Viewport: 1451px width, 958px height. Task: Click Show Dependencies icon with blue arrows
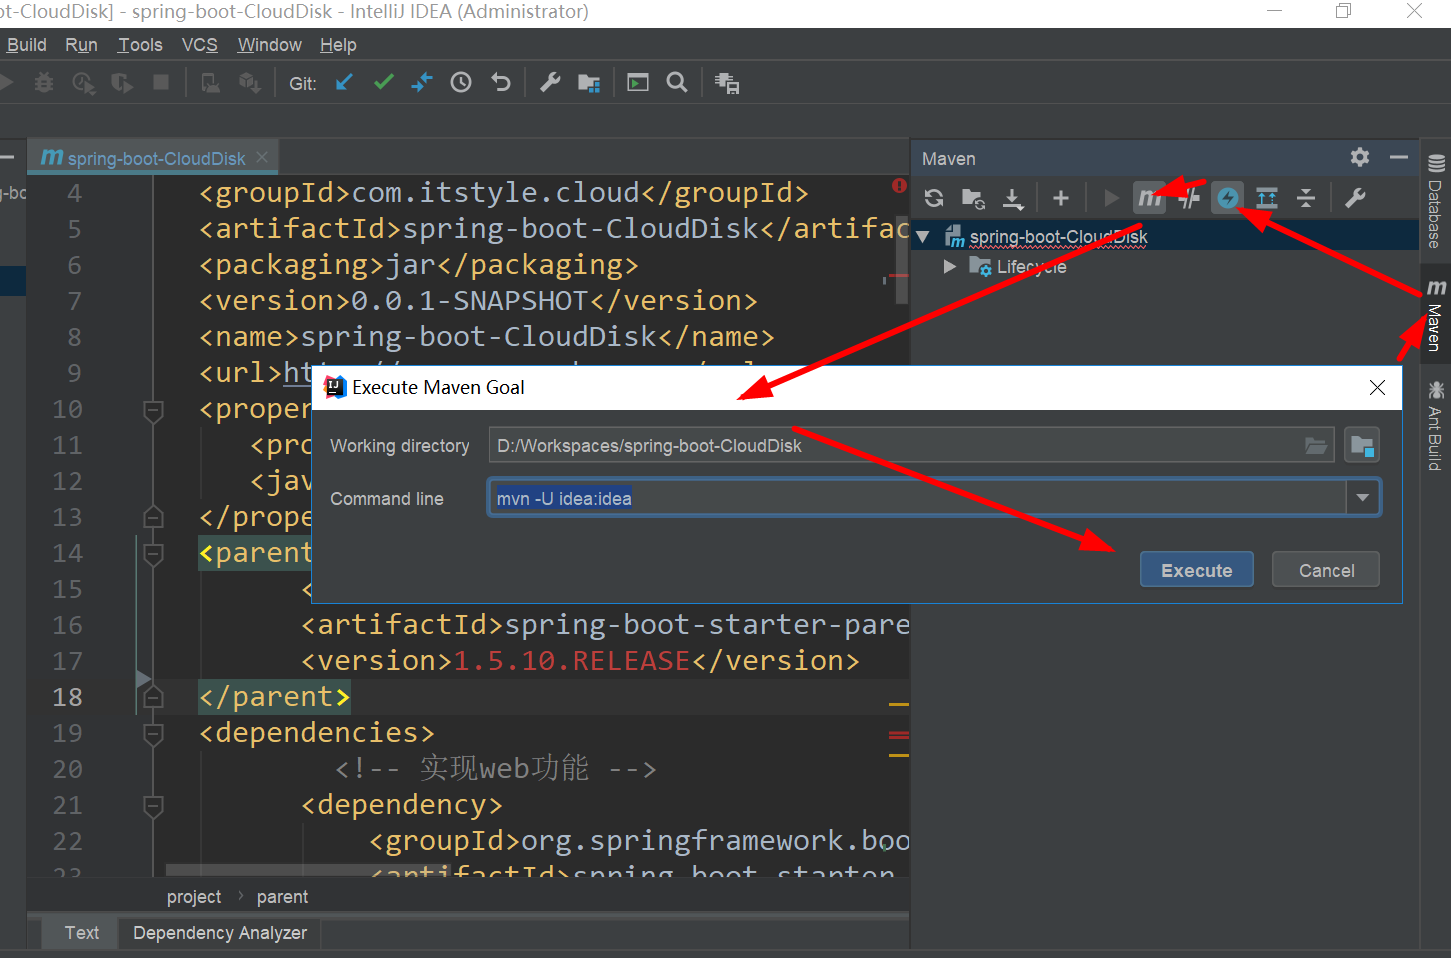[x=1267, y=198]
